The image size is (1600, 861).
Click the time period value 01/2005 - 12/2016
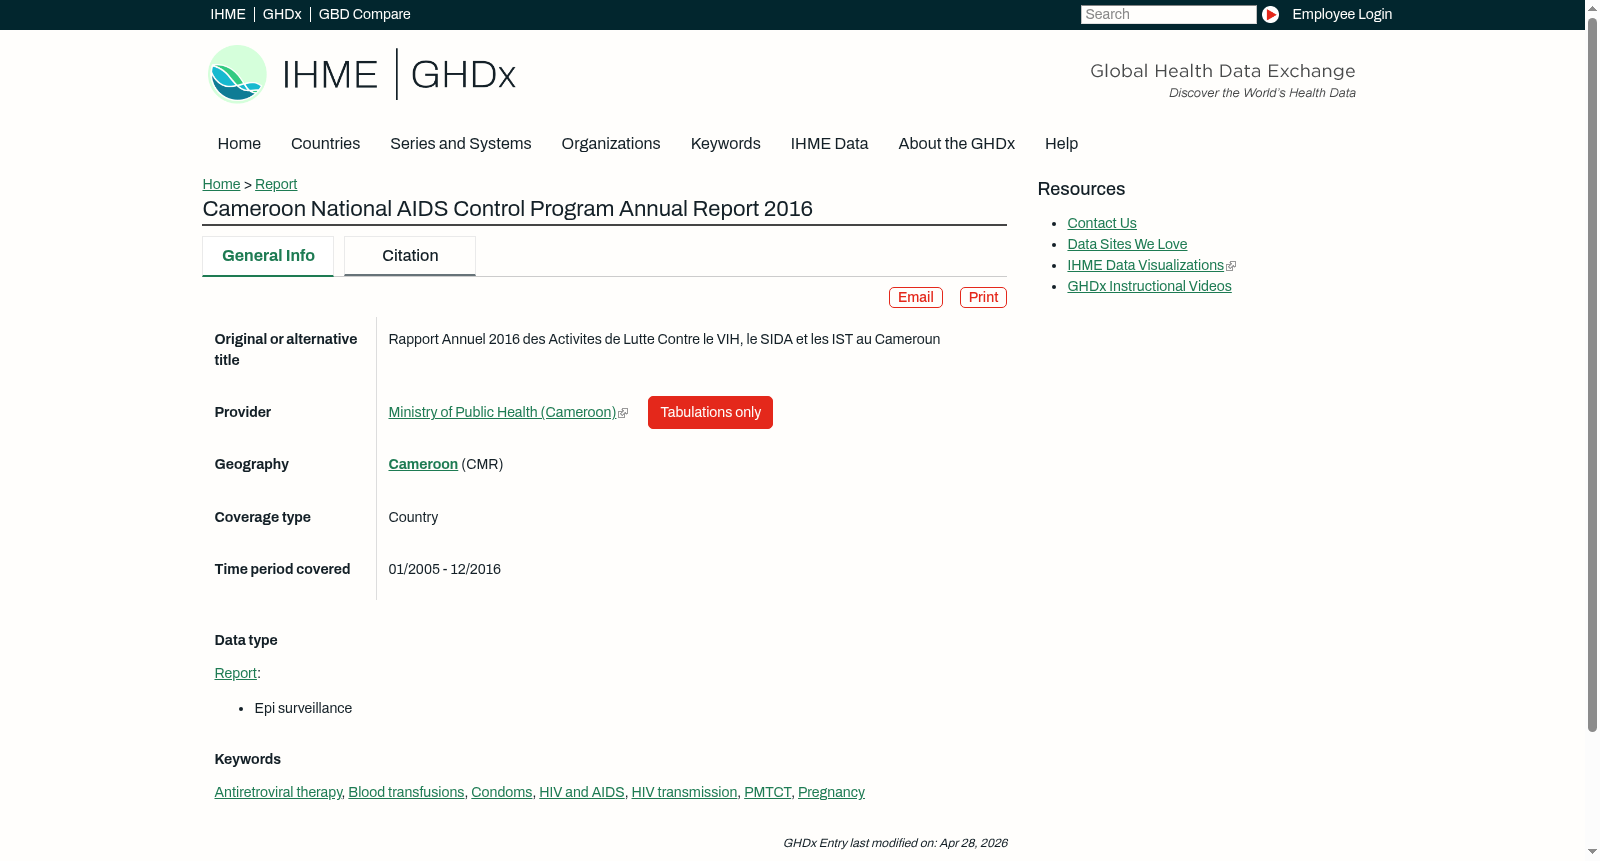(x=445, y=569)
